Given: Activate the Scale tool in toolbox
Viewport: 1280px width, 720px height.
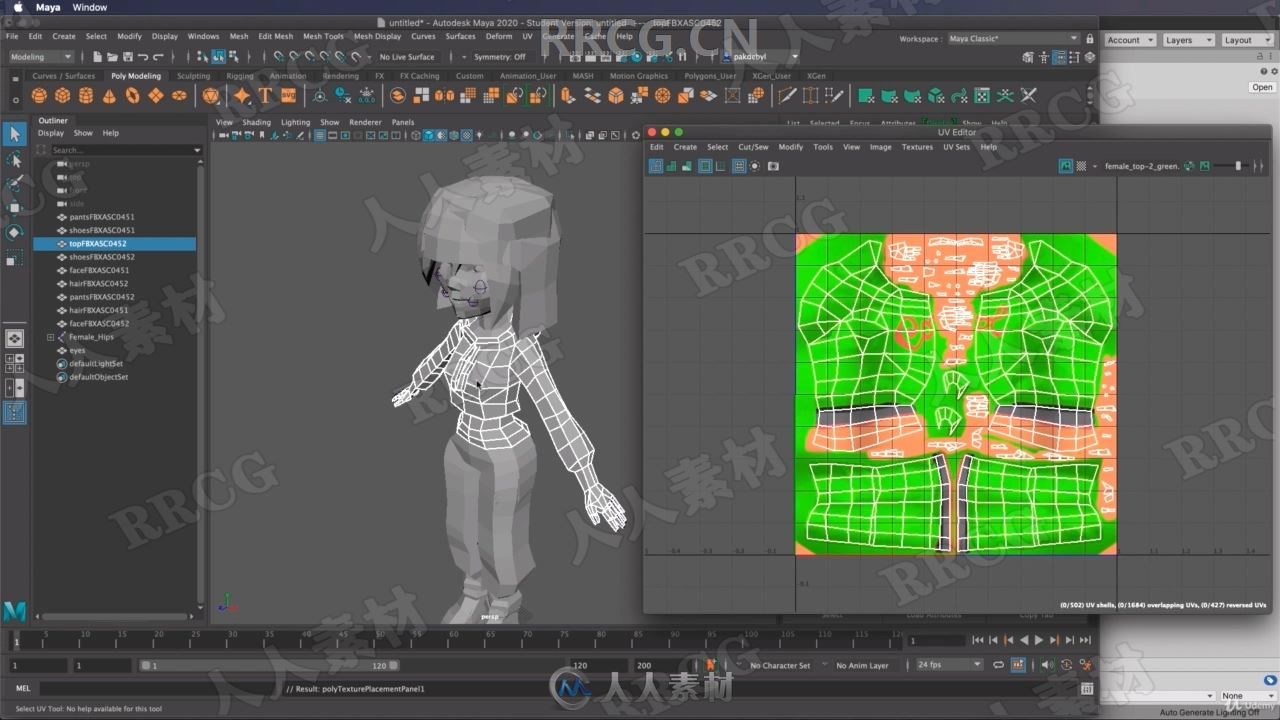Looking at the screenshot, I should pyautogui.click(x=14, y=258).
